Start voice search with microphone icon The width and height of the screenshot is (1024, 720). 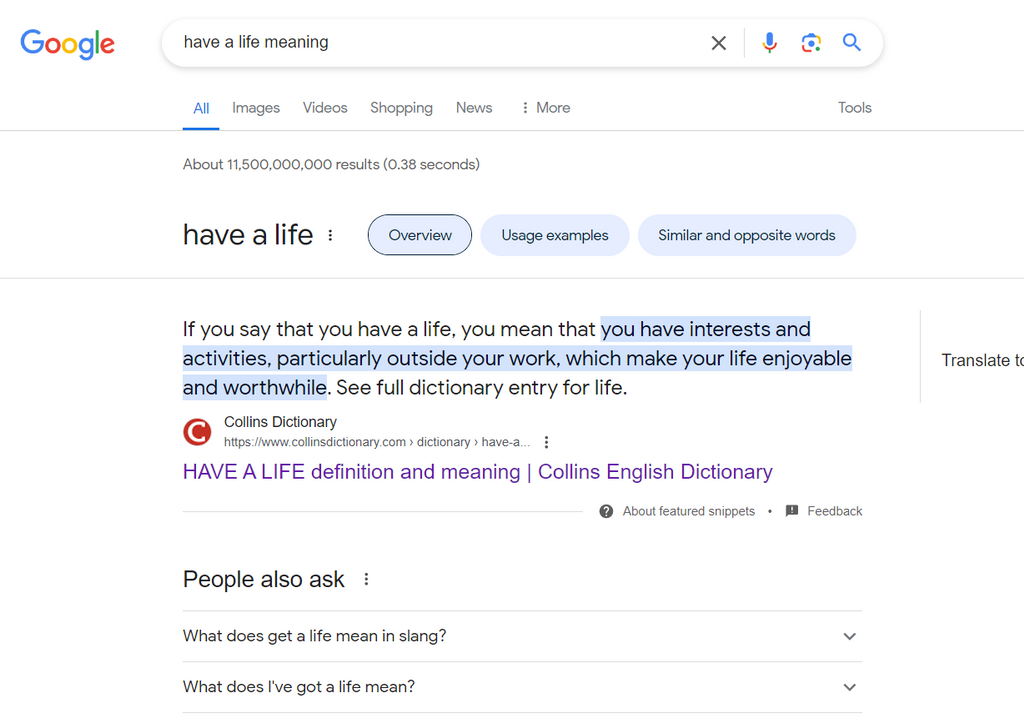coord(769,42)
